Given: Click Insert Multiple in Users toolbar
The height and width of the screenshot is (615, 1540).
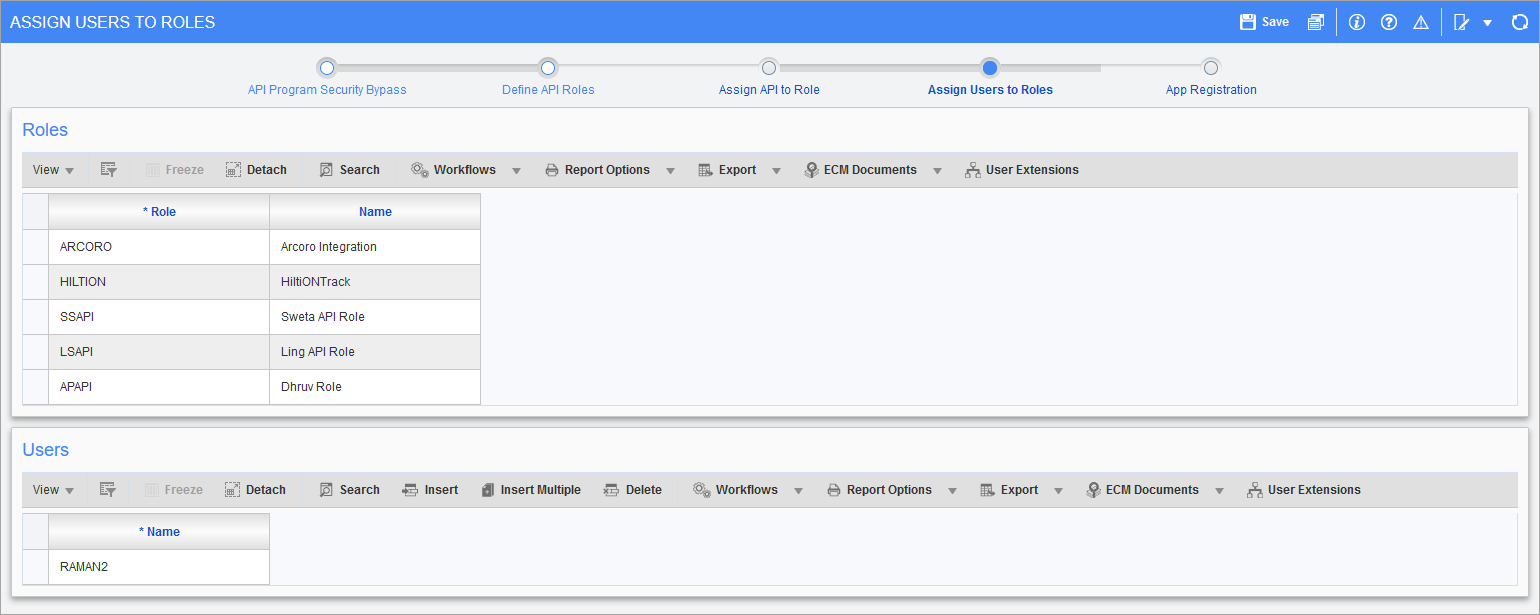Looking at the screenshot, I should point(530,490).
